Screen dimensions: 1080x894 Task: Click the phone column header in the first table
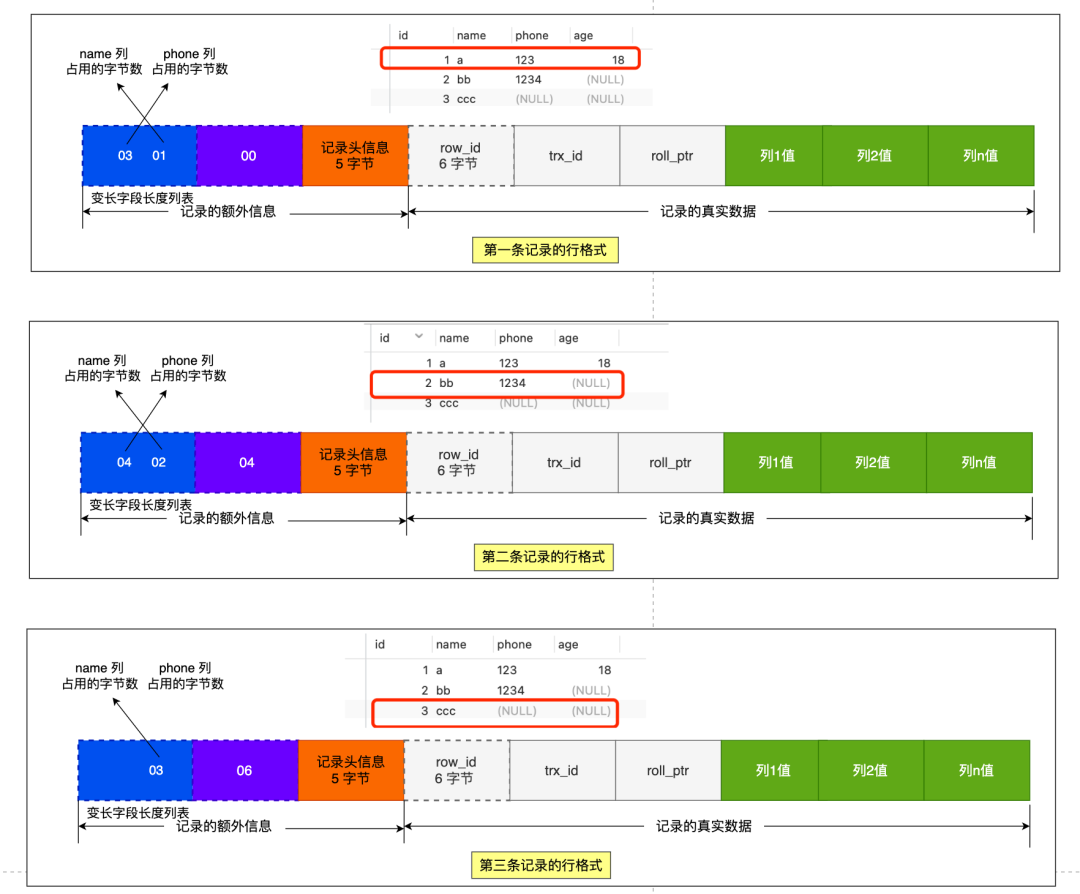[x=532, y=35]
